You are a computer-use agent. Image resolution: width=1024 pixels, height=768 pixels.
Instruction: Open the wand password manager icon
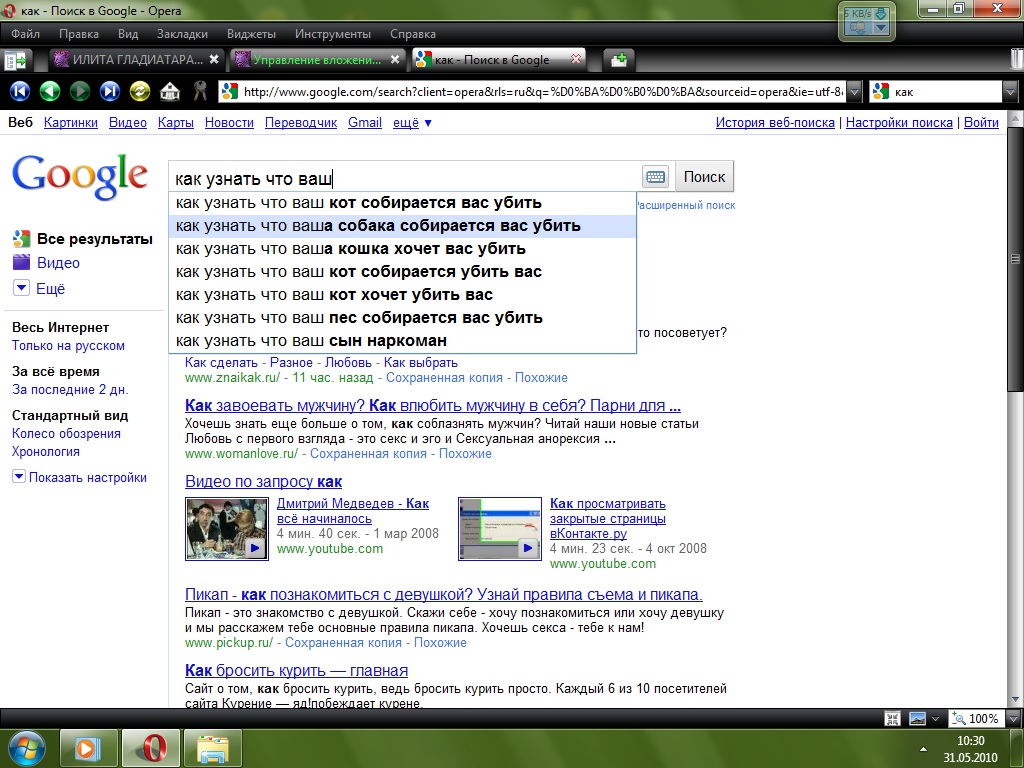[x=200, y=92]
